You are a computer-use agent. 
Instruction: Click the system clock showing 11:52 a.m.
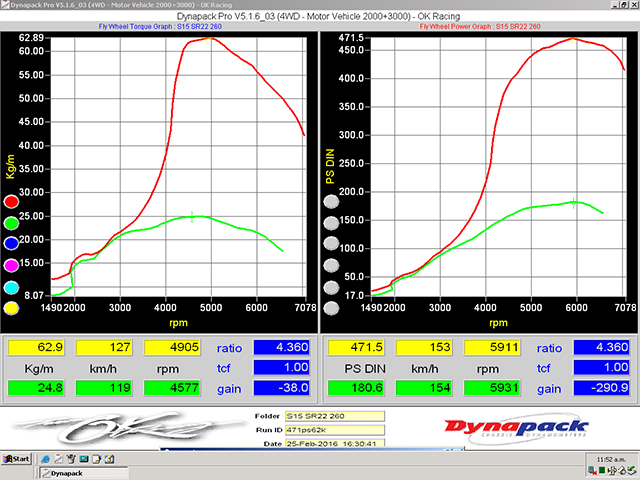611,459
